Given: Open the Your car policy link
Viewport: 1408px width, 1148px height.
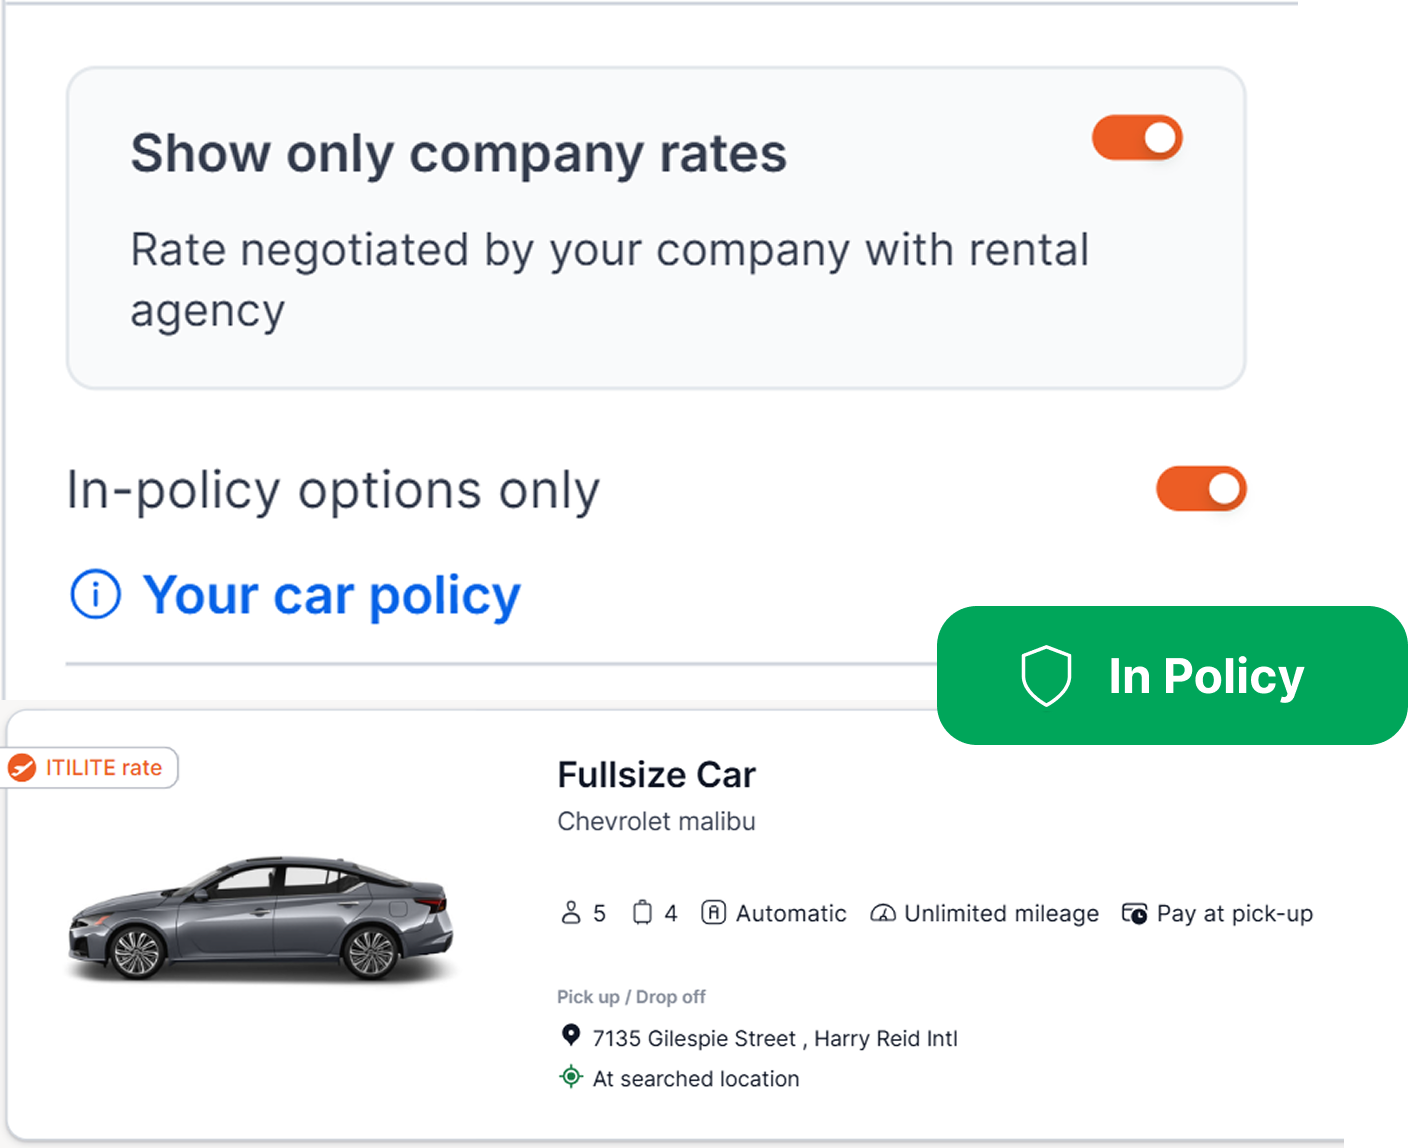Looking at the screenshot, I should click(331, 596).
